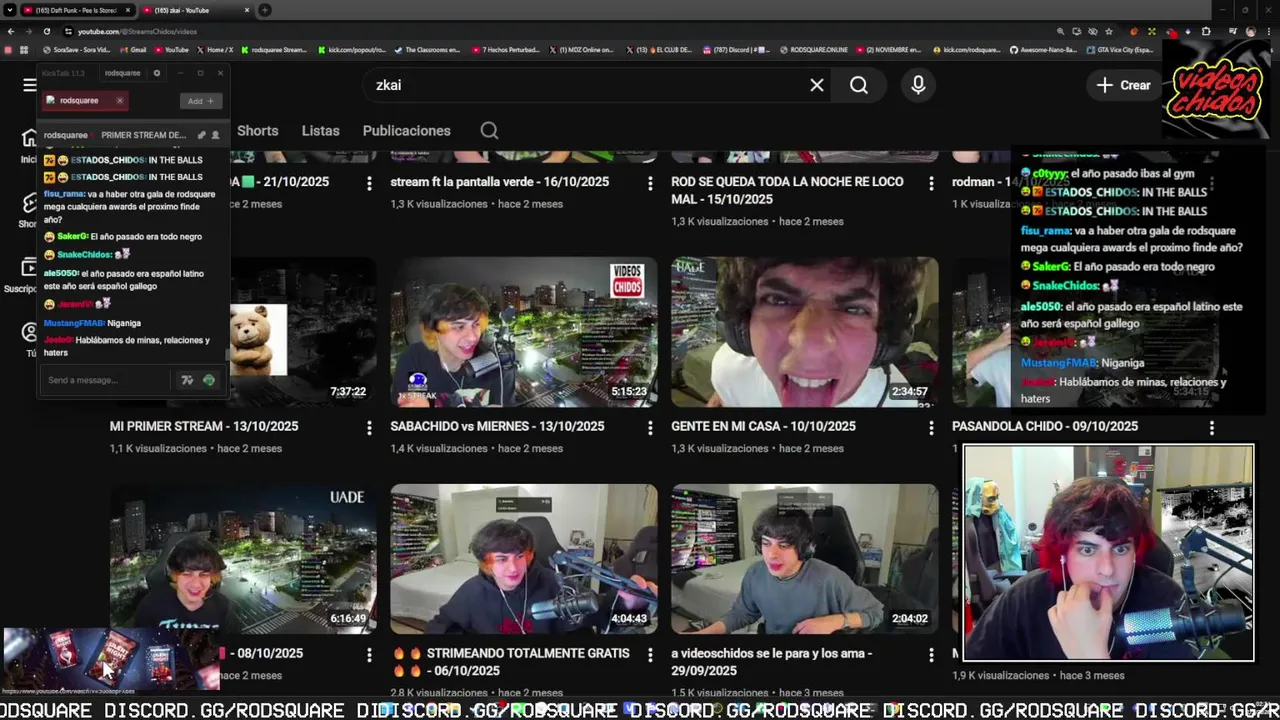Image resolution: width=1280 pixels, height=720 pixels.
Task: Close the zkai - YouTube browser tab
Action: pyautogui.click(x=248, y=10)
